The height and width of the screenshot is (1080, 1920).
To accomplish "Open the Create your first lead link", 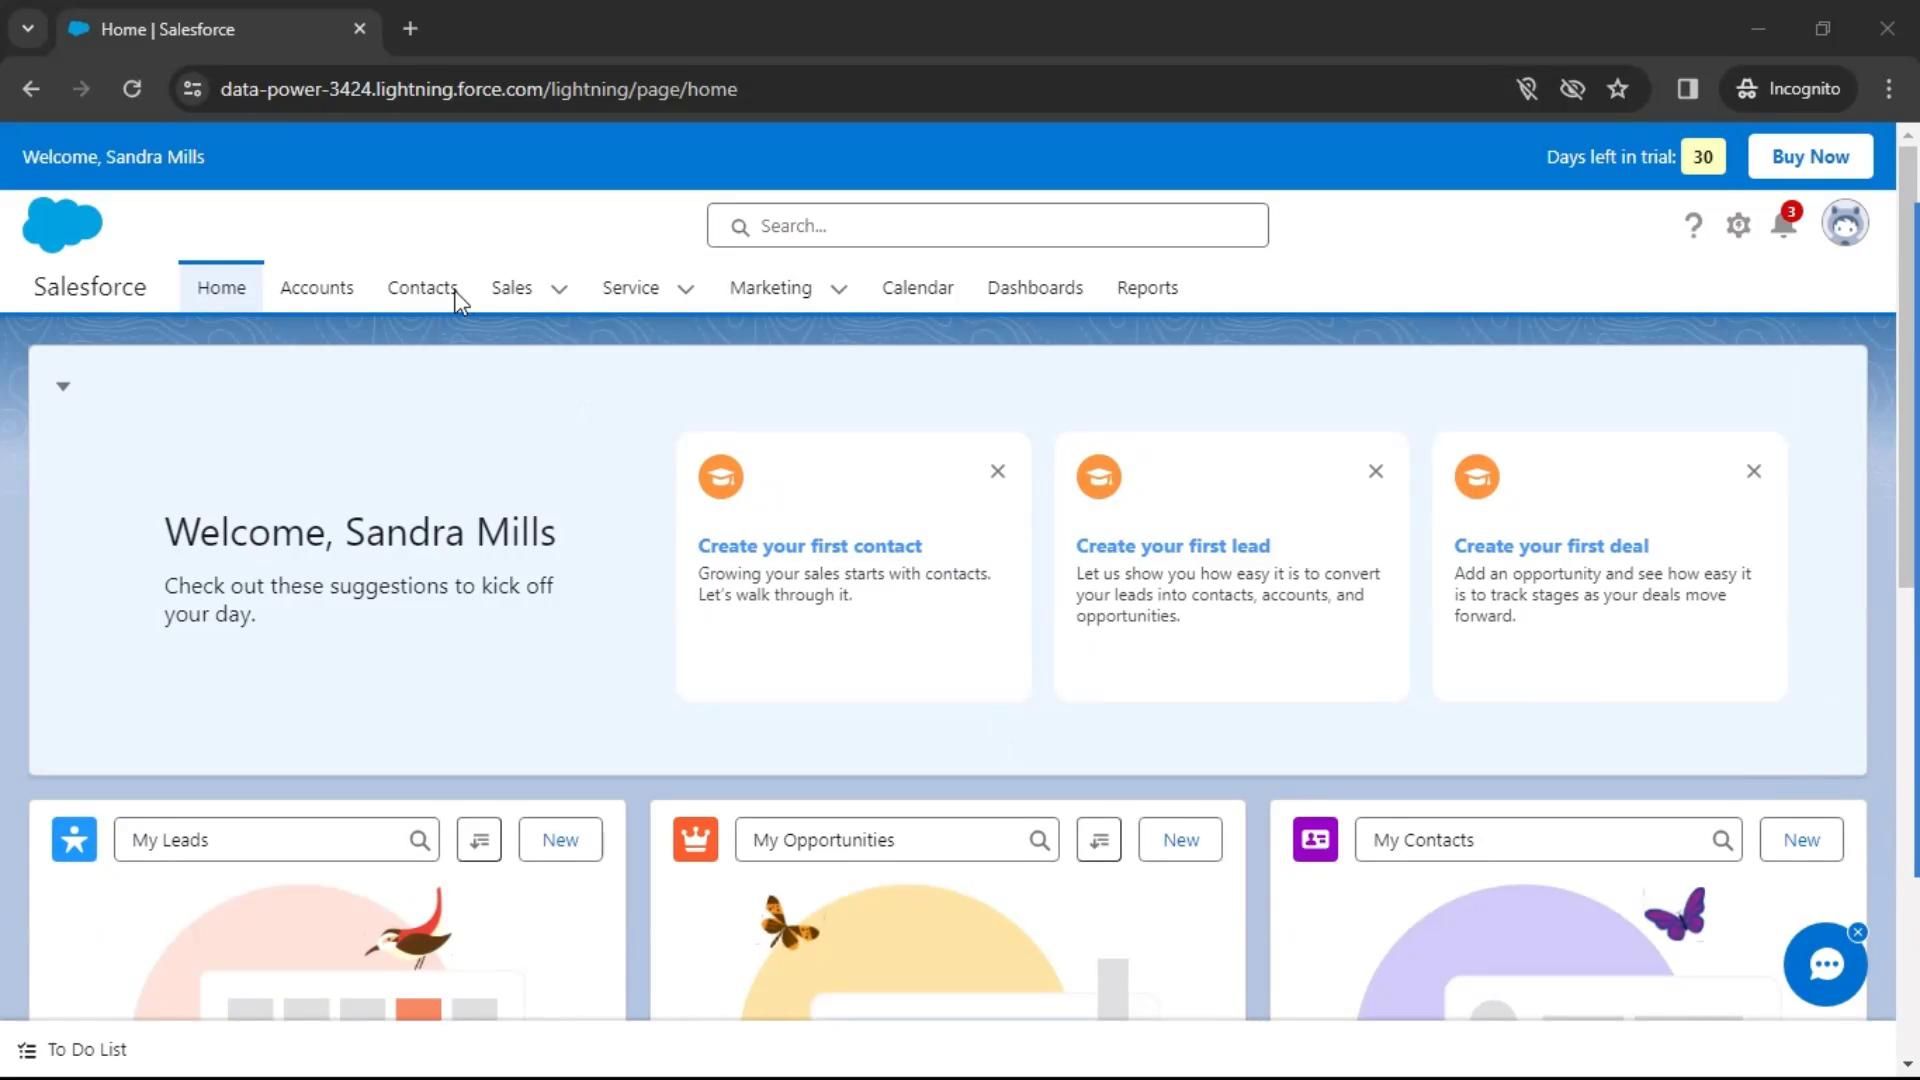I will 1172,546.
